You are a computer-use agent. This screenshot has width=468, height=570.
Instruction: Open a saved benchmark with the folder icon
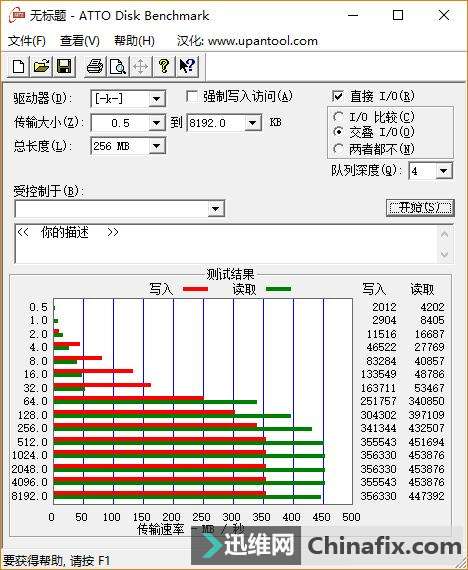41,67
